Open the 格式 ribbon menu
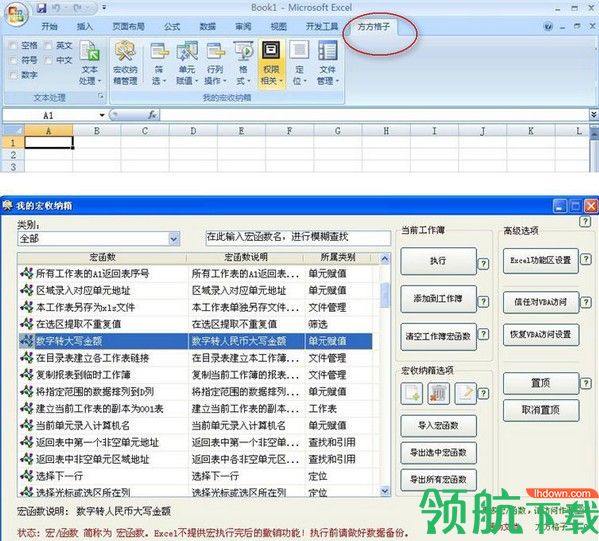 243,63
